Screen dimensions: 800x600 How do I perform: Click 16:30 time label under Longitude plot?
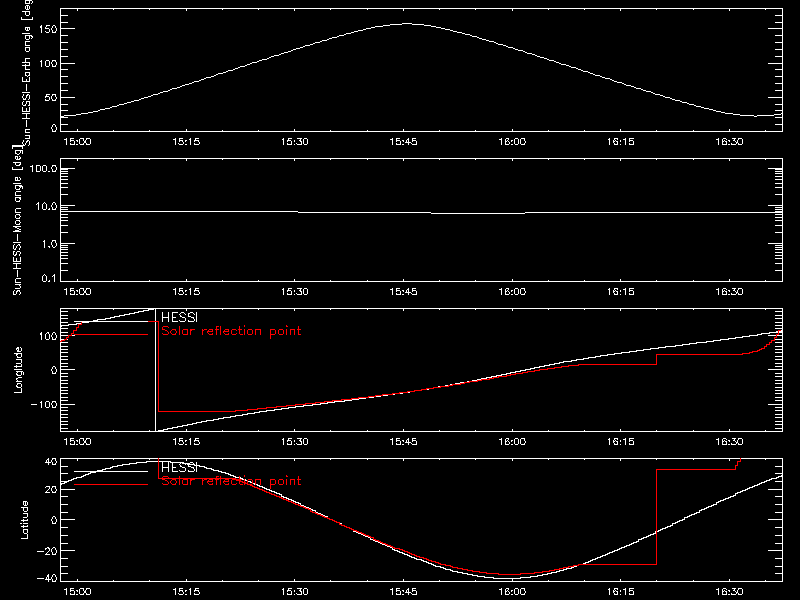730,442
